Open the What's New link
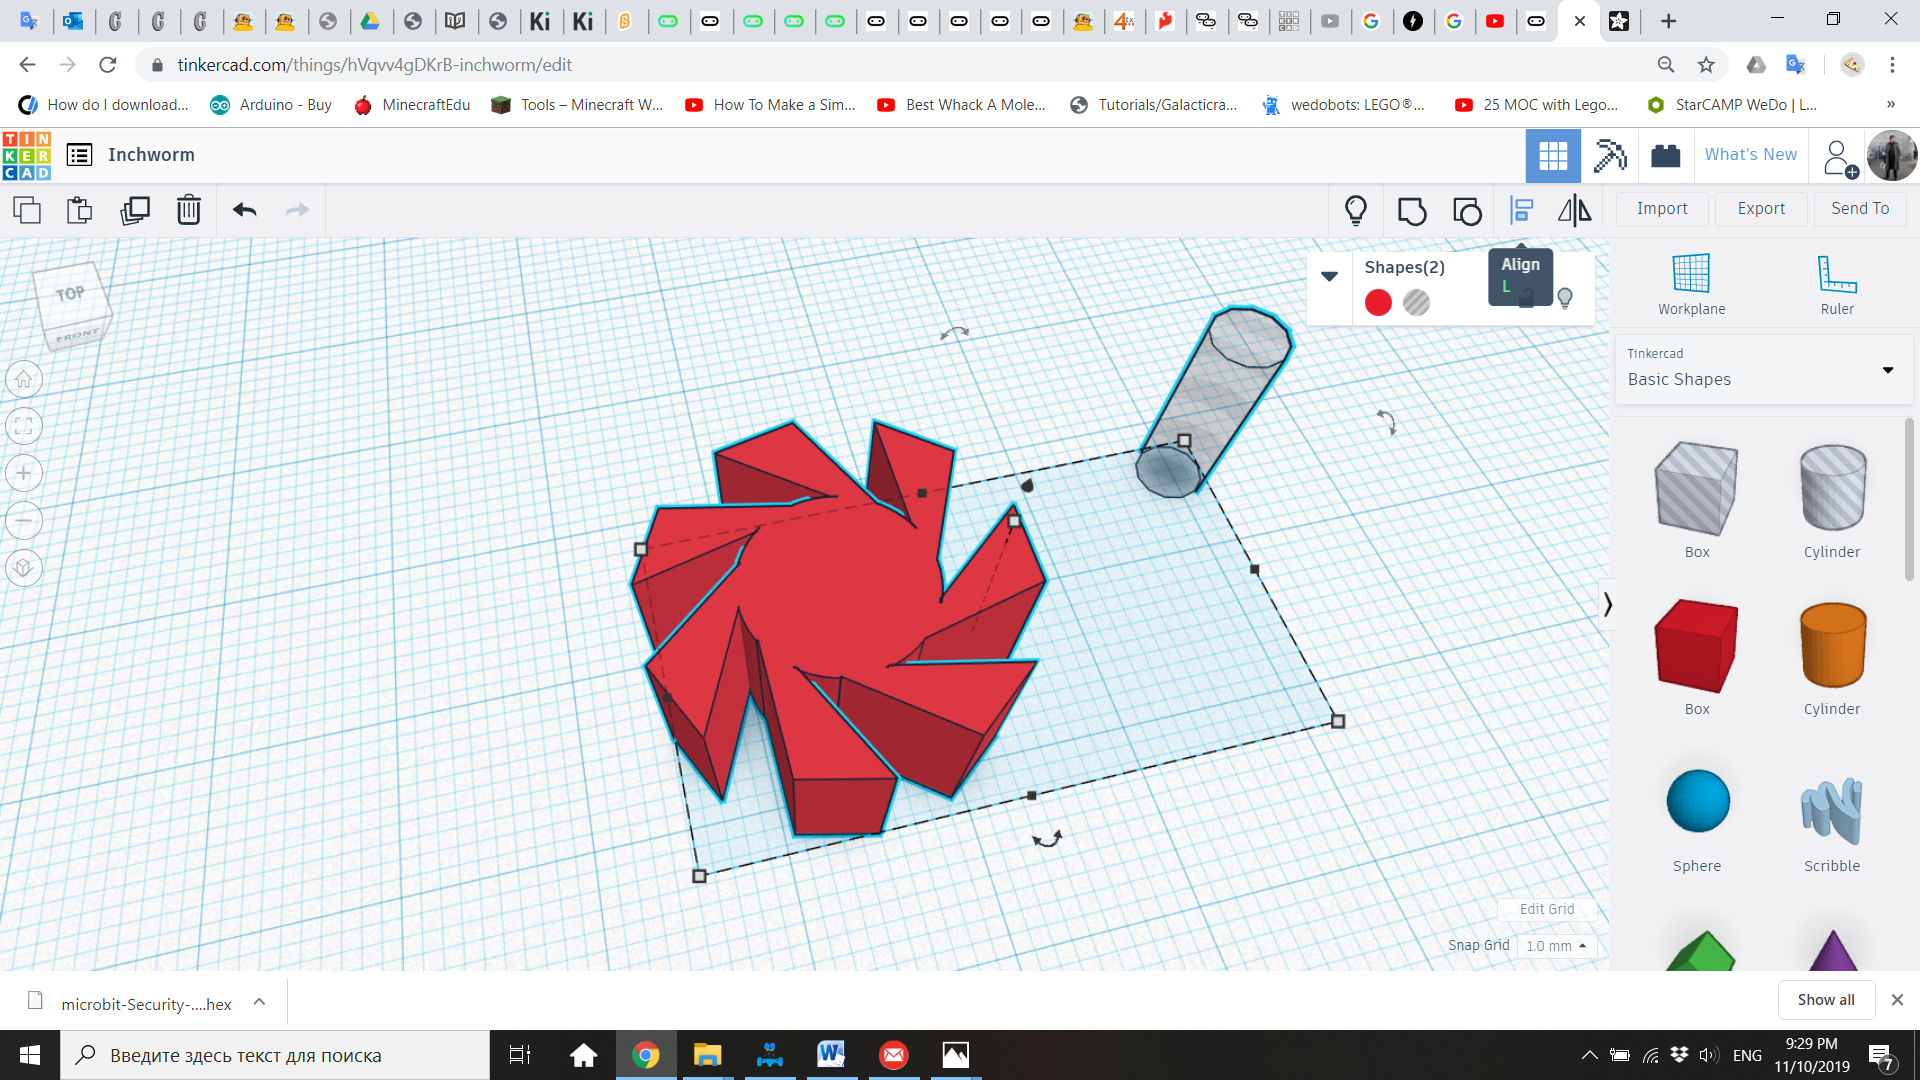This screenshot has height=1080, width=1920. click(1750, 154)
